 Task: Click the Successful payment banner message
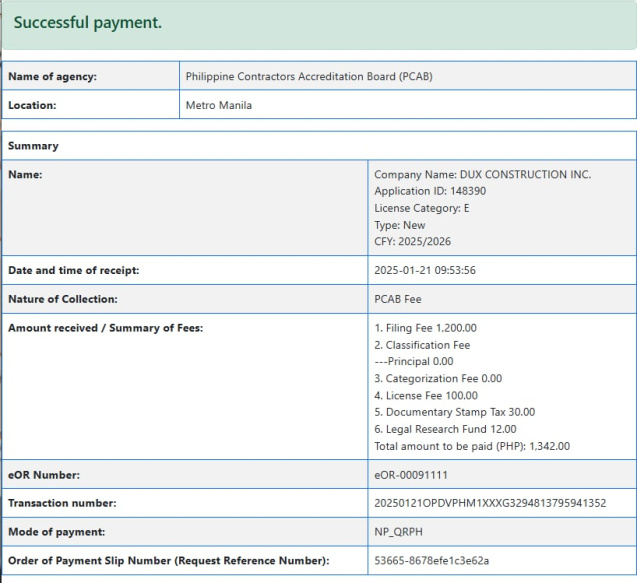(88, 22)
